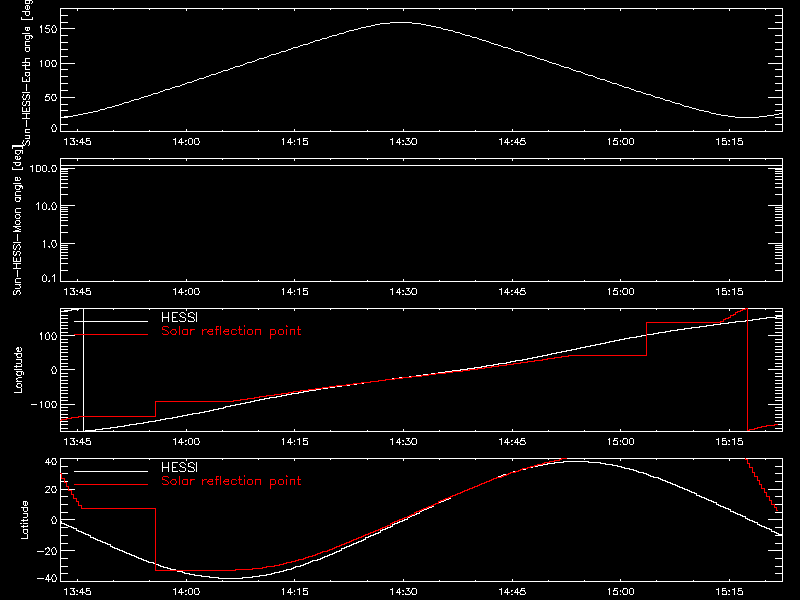The width and height of the screenshot is (800, 600).
Task: Click the 10.0 tick label on Moon angle axis
Action: click(46, 206)
